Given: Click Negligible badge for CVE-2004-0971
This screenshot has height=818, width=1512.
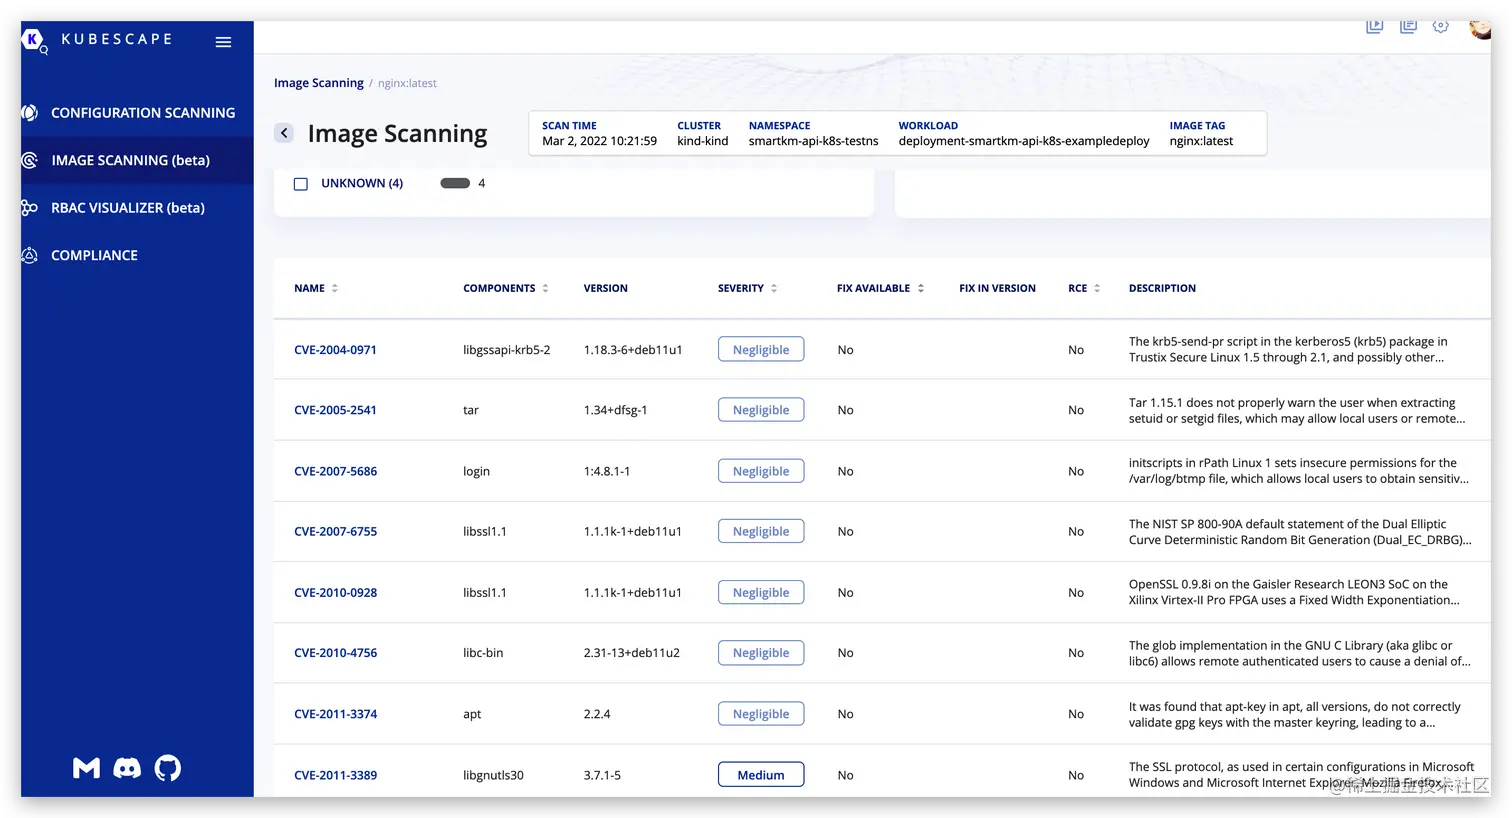Looking at the screenshot, I should point(761,350).
